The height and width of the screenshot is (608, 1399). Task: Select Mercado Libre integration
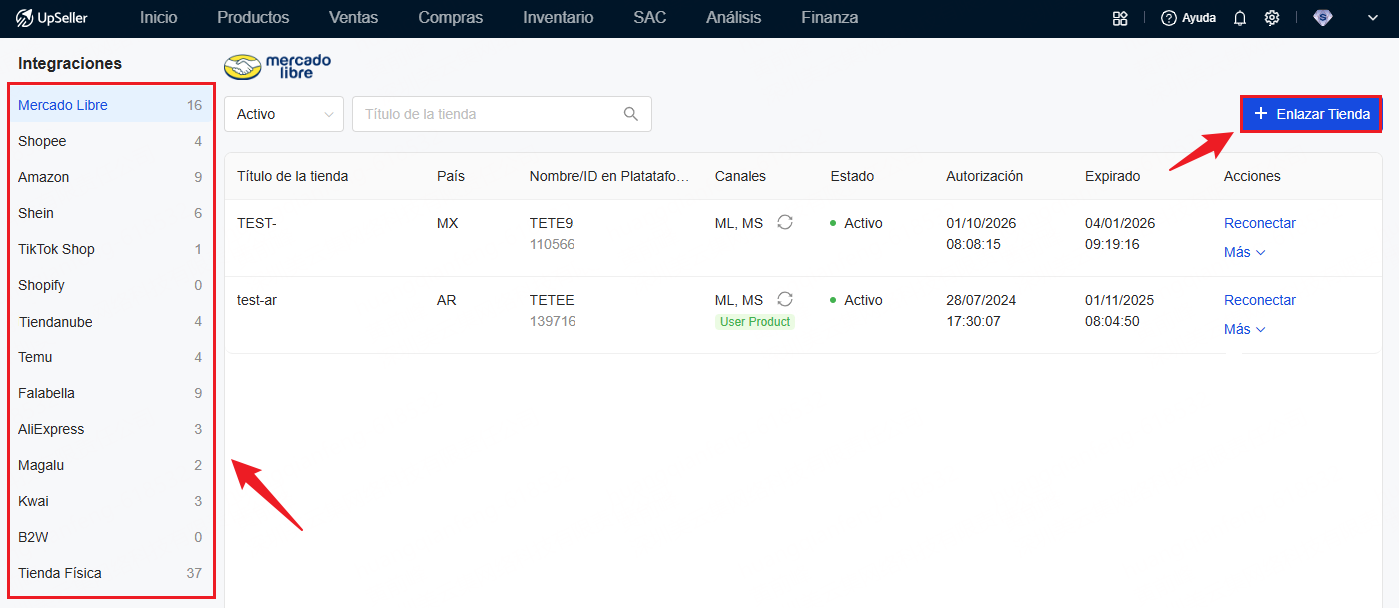110,105
